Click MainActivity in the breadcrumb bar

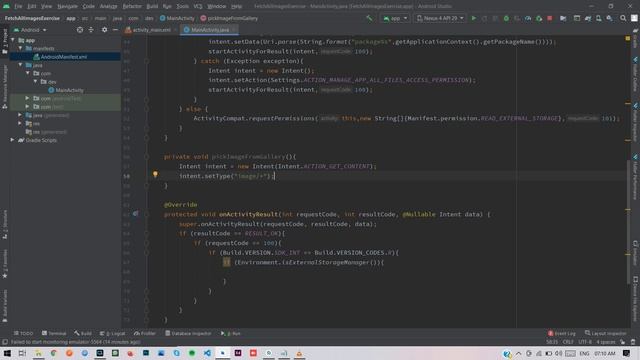(x=177, y=18)
